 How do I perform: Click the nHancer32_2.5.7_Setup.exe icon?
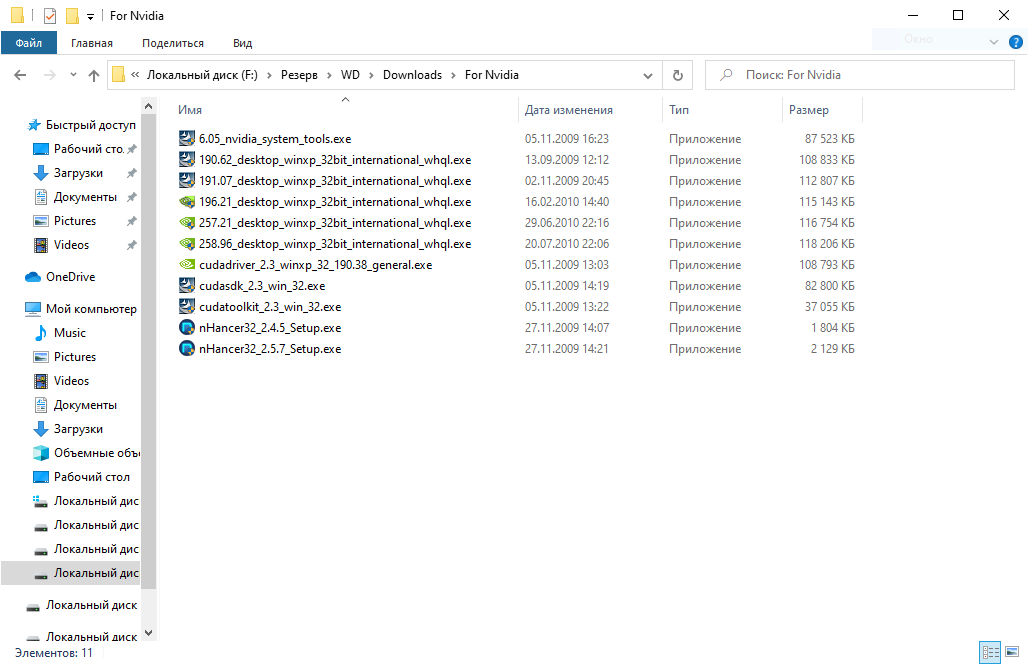coord(187,348)
